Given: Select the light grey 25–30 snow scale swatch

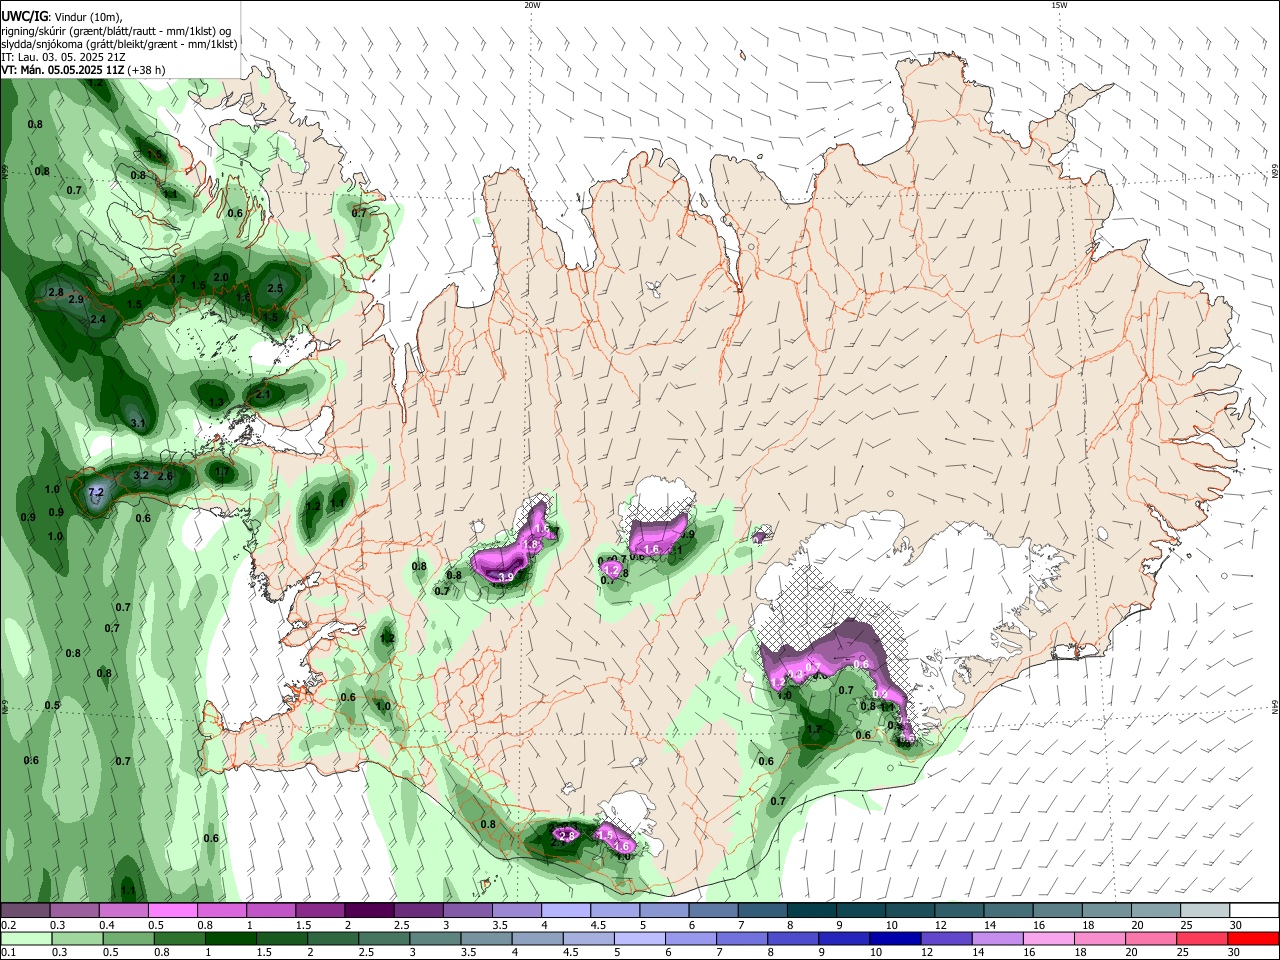Looking at the screenshot, I should pyautogui.click(x=1204, y=910).
